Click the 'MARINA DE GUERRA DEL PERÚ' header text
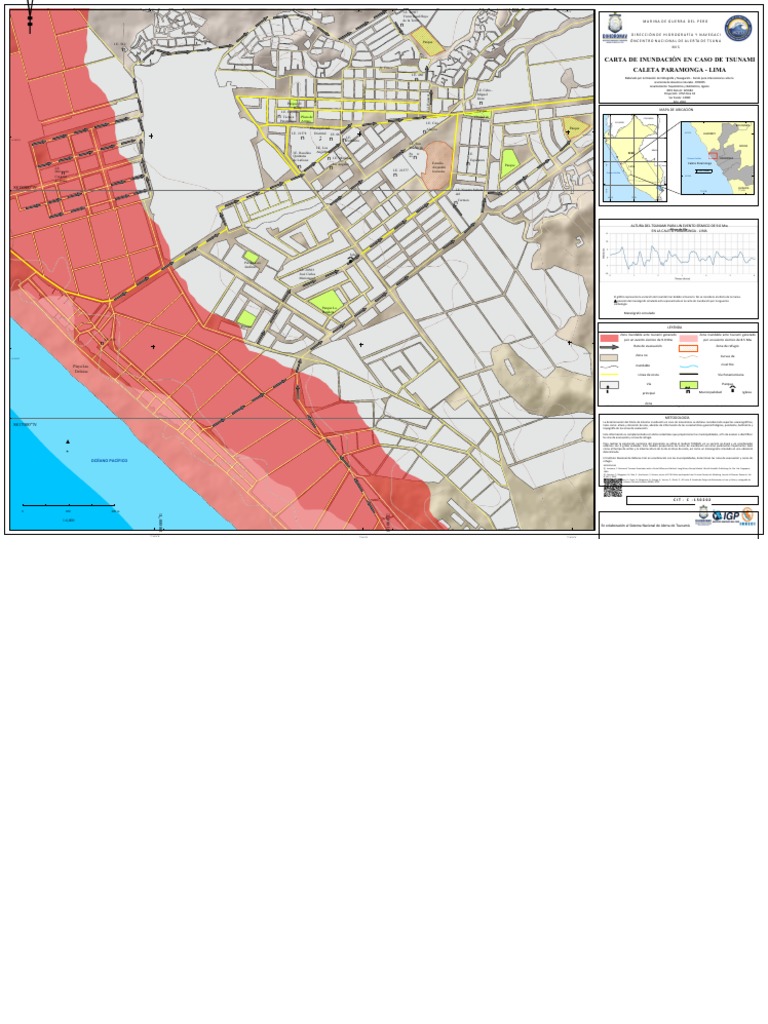Viewport: 768px width, 1024px height. pyautogui.click(x=675, y=22)
